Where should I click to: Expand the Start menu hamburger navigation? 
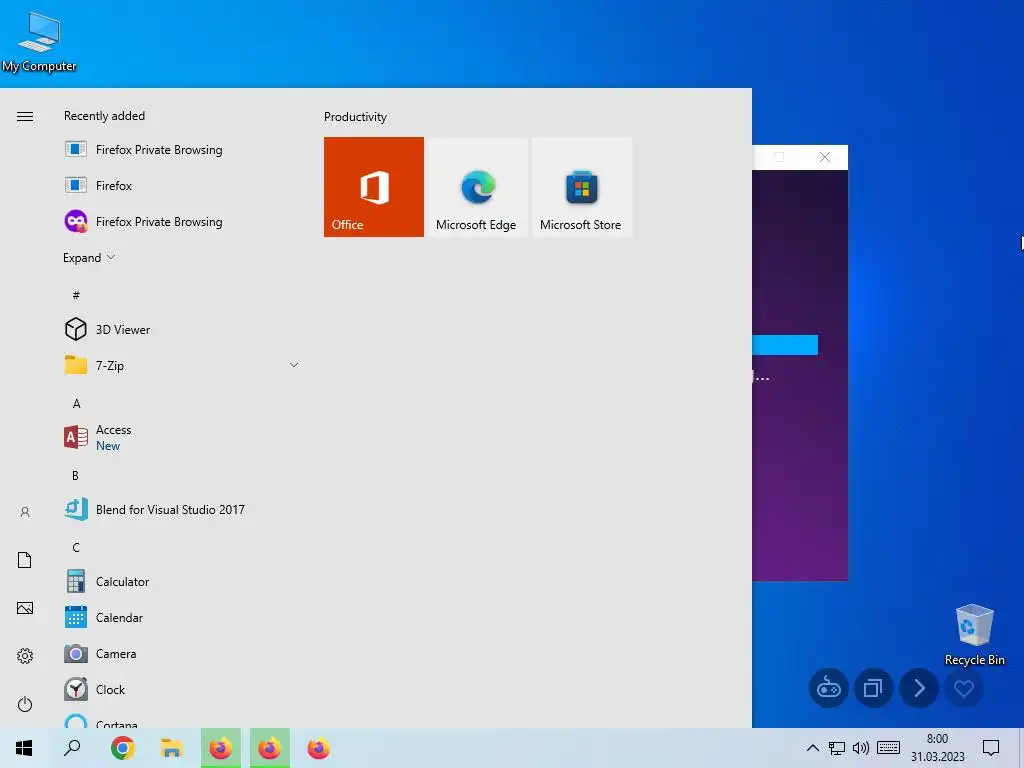pyautogui.click(x=25, y=116)
